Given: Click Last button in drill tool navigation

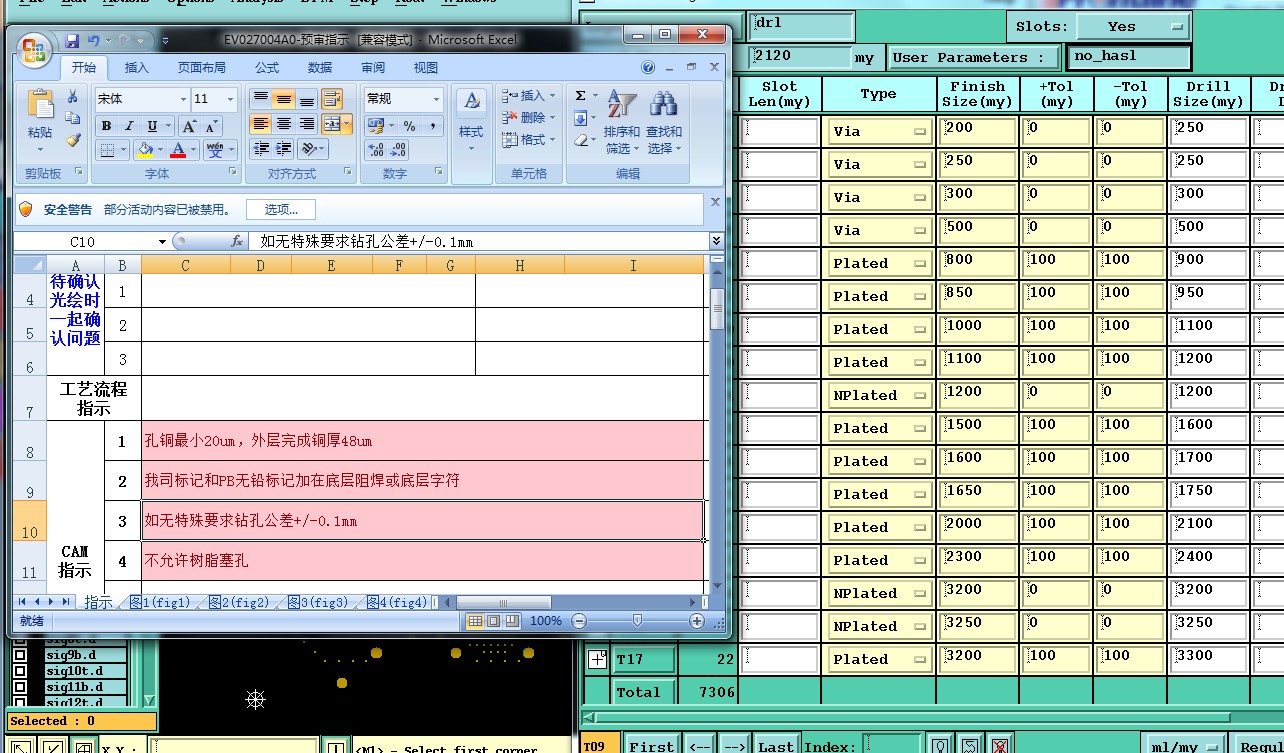Looking at the screenshot, I should (x=775, y=746).
